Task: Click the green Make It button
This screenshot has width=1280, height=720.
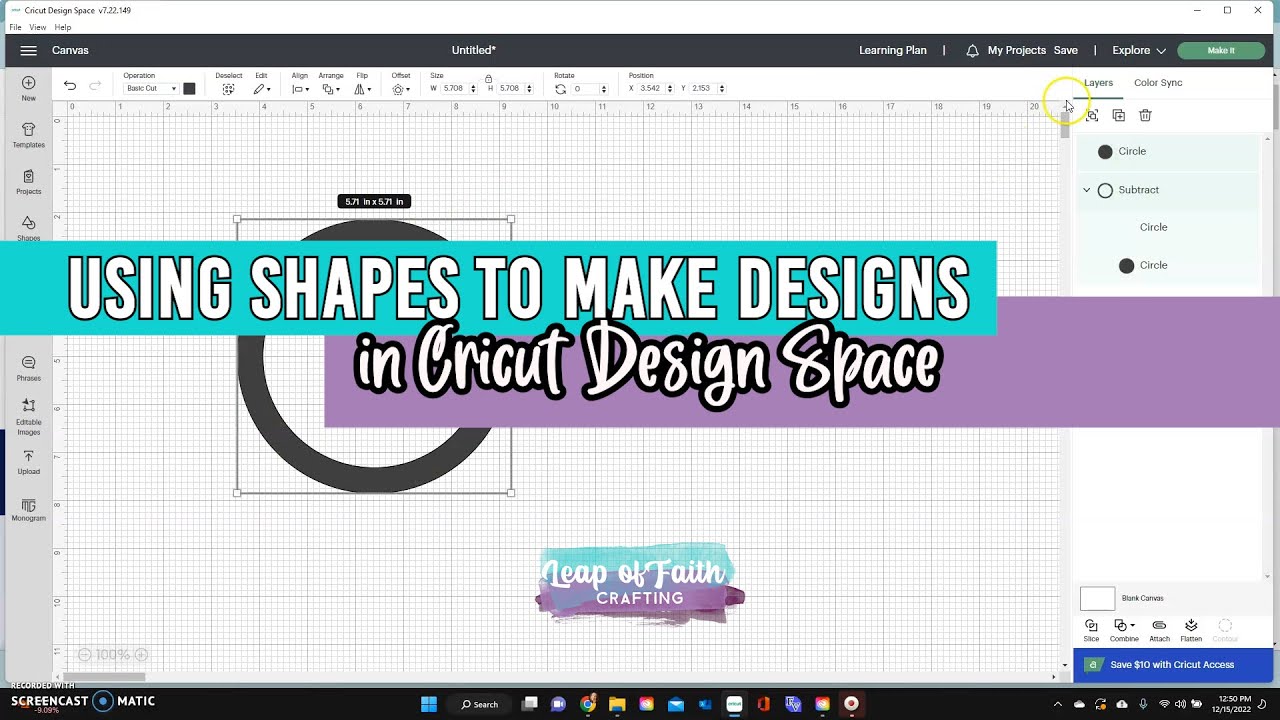Action: (1221, 51)
